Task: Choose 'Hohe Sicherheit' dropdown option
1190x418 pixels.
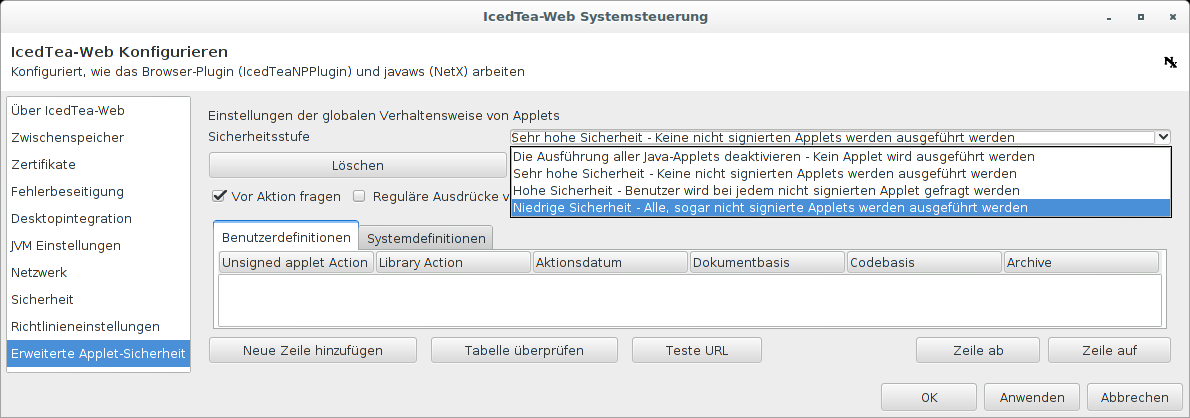Action: 765,190
